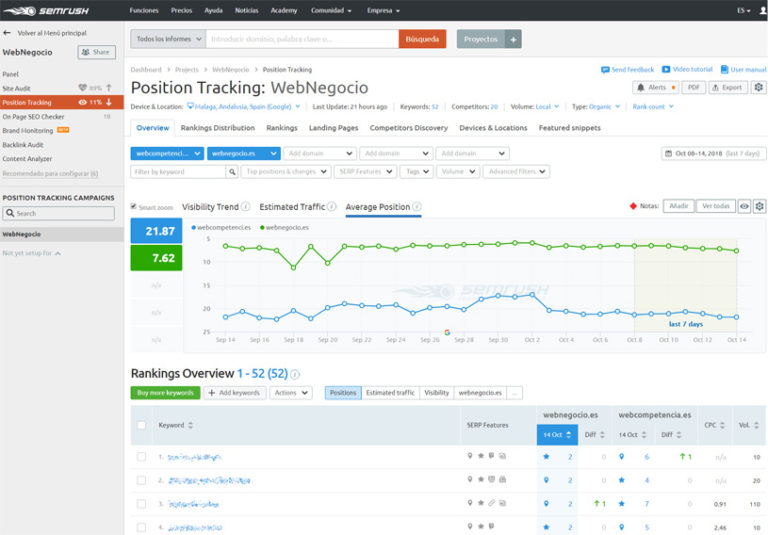Open SERP Features filter dropdown

tap(365, 172)
